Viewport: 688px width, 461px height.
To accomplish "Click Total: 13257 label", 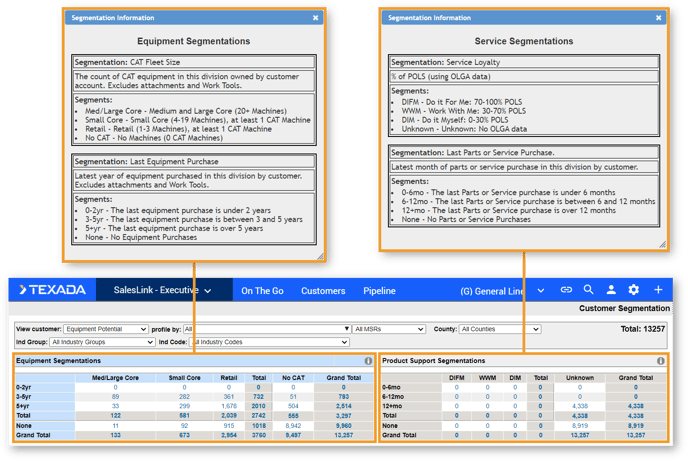I will pos(643,329).
